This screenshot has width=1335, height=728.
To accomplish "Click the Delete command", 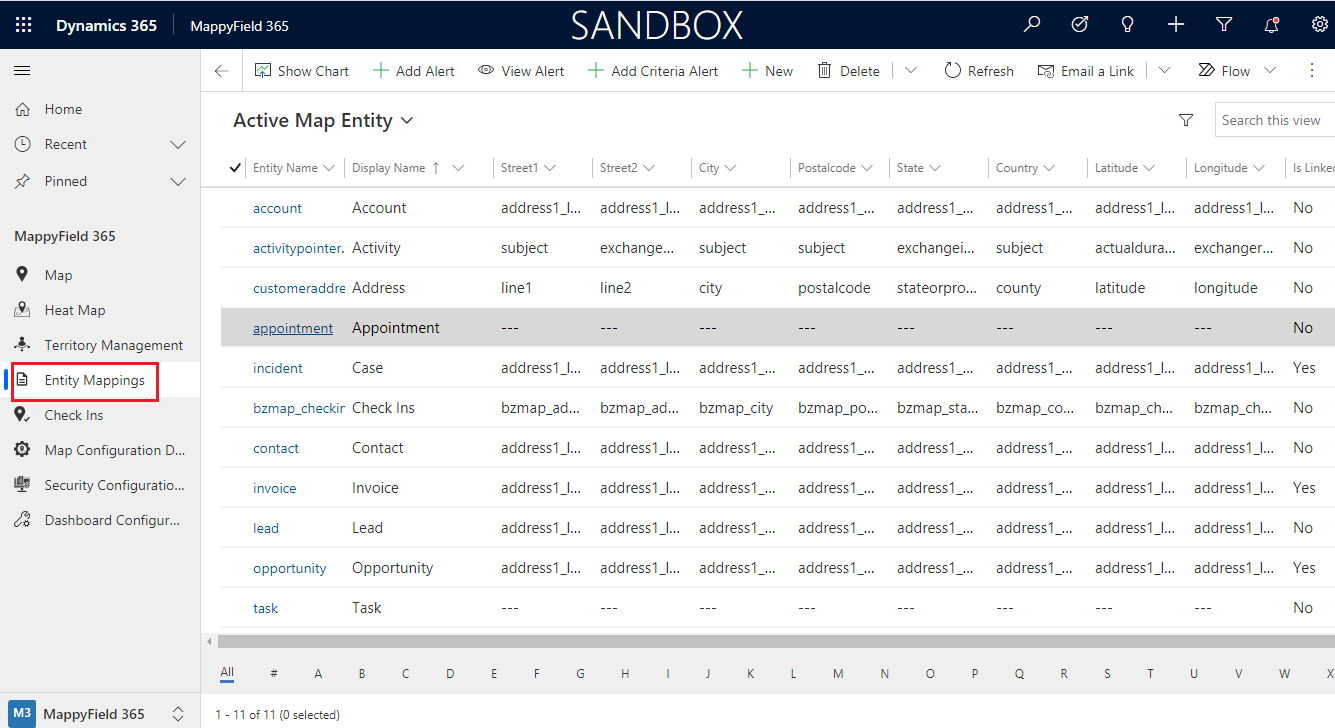I will pyautogui.click(x=848, y=71).
